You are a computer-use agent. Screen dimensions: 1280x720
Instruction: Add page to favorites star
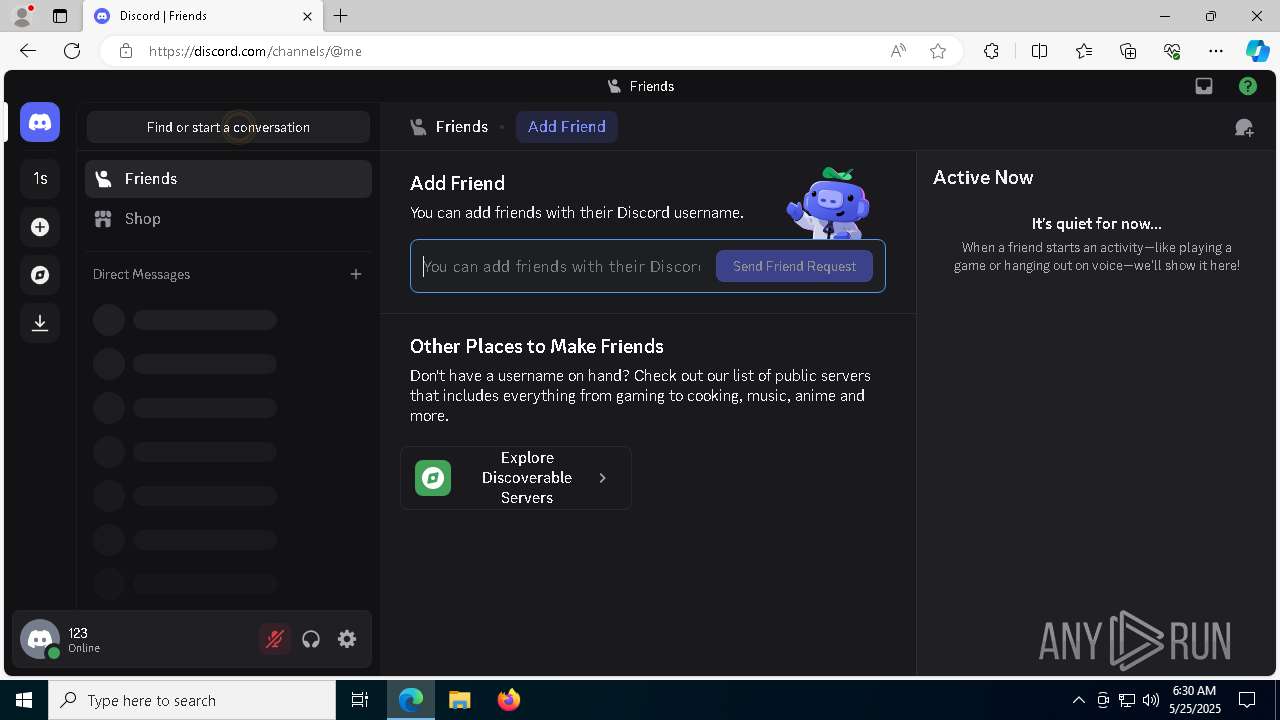click(938, 51)
